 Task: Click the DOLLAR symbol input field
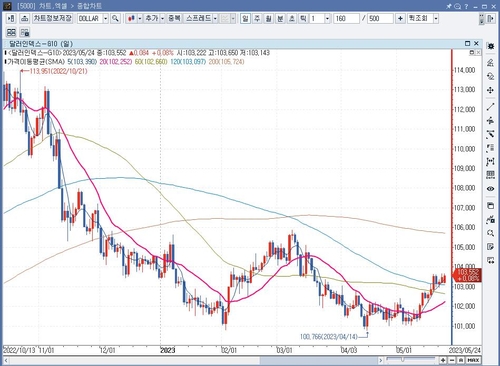[90, 18]
